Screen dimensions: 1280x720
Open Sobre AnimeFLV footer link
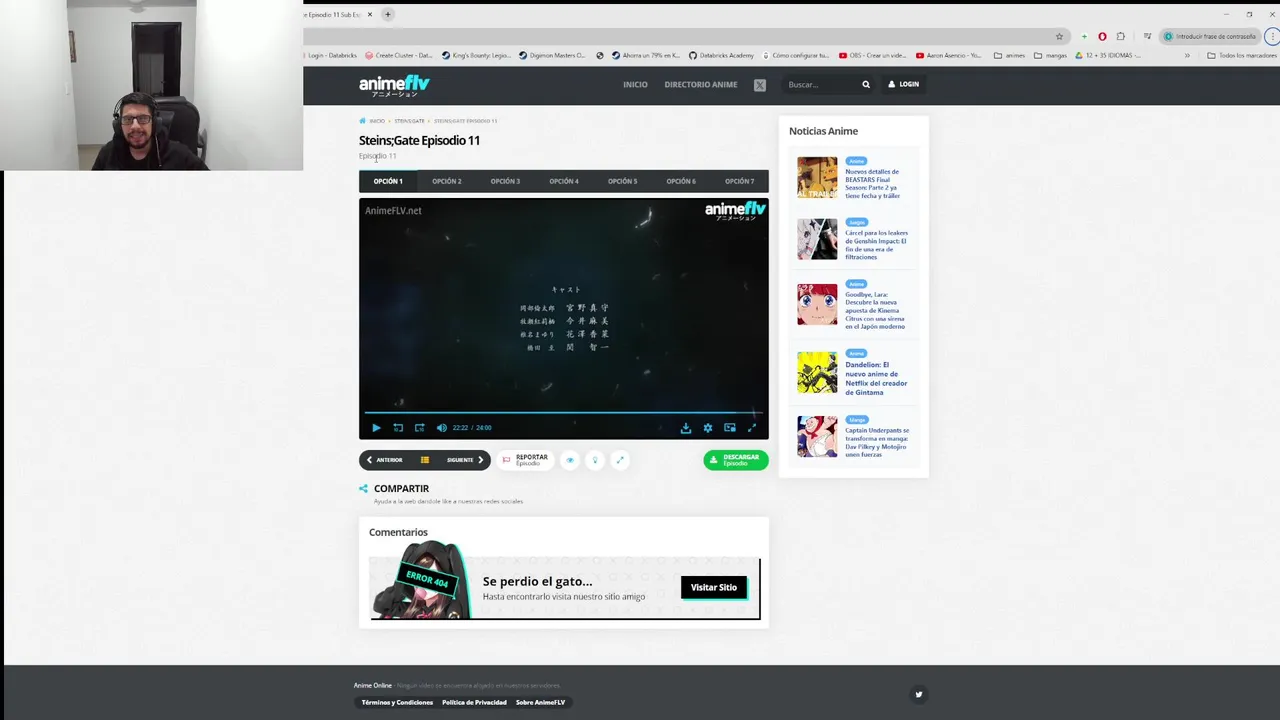pyautogui.click(x=540, y=702)
